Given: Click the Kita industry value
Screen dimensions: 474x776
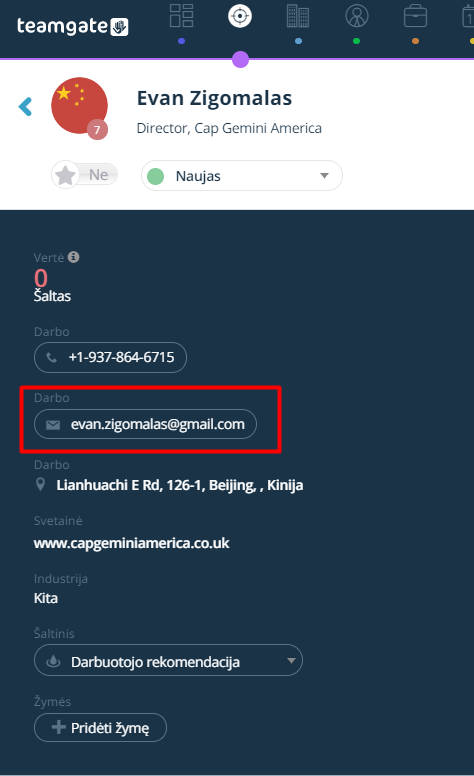Looking at the screenshot, I should [x=46, y=598].
